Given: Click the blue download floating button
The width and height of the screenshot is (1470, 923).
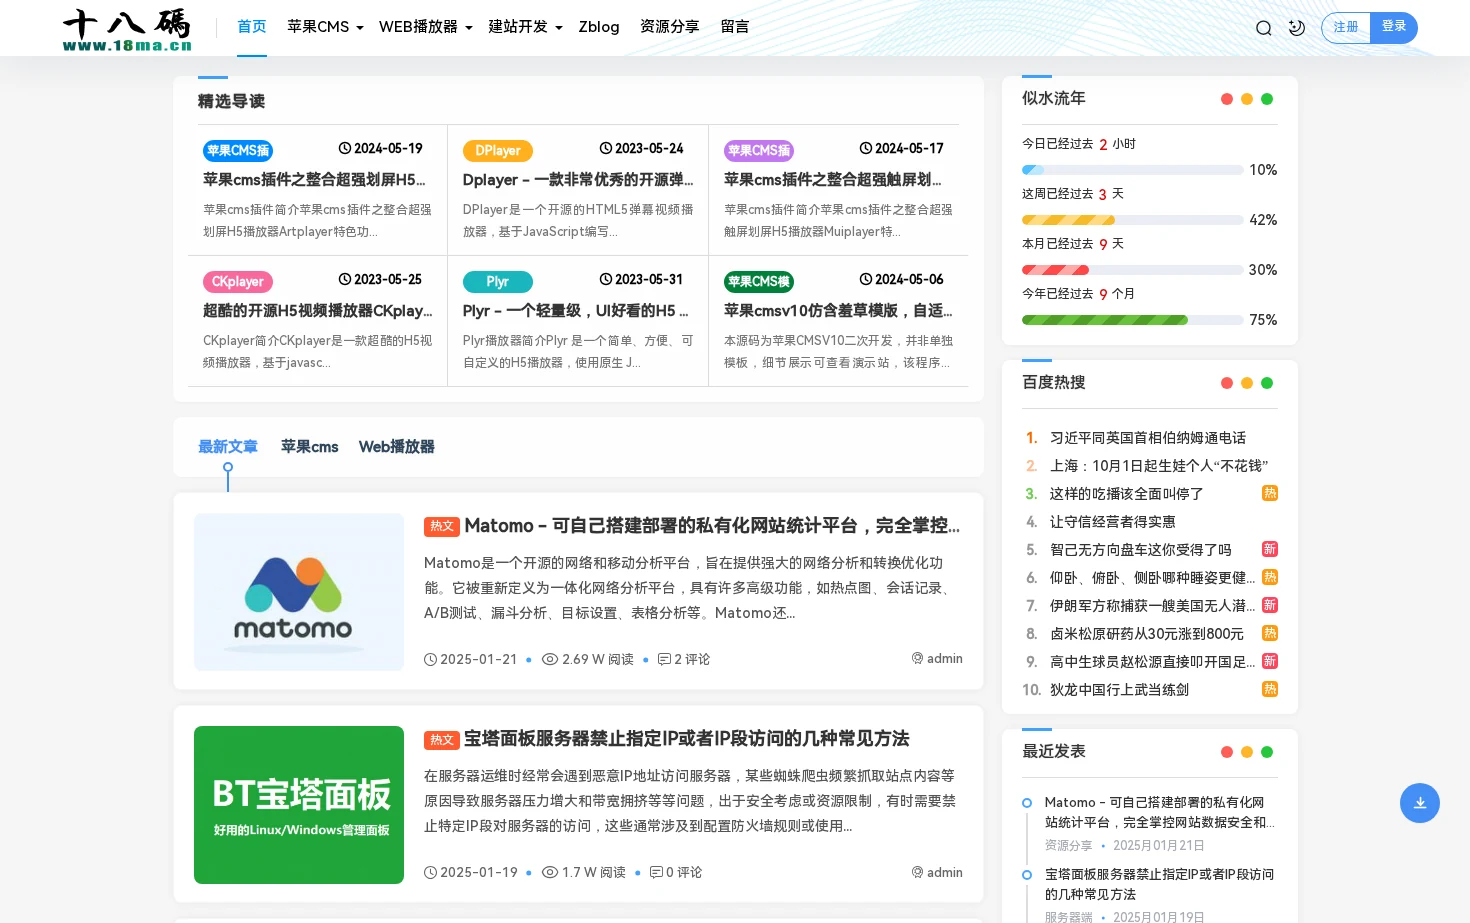Looking at the screenshot, I should [x=1419, y=803].
